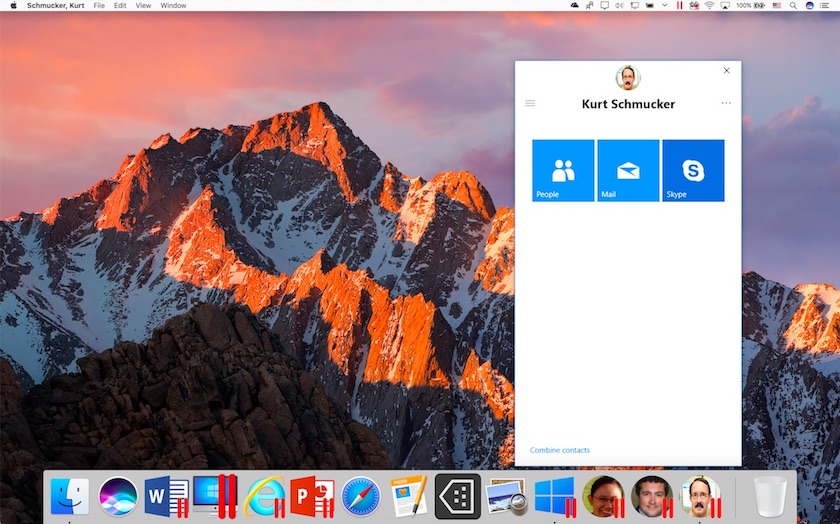Screen dimensions: 840x524
Task: Open the Mail tile
Action: click(x=628, y=170)
